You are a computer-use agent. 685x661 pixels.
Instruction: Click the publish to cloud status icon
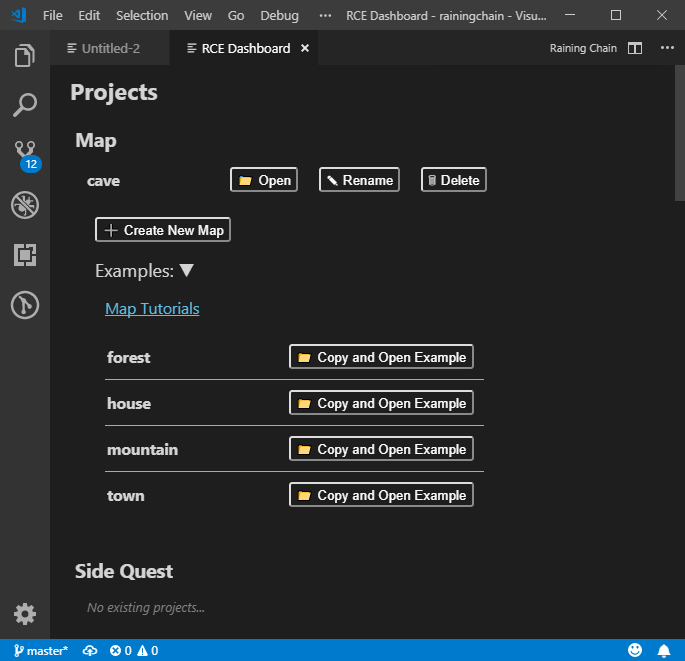click(90, 651)
